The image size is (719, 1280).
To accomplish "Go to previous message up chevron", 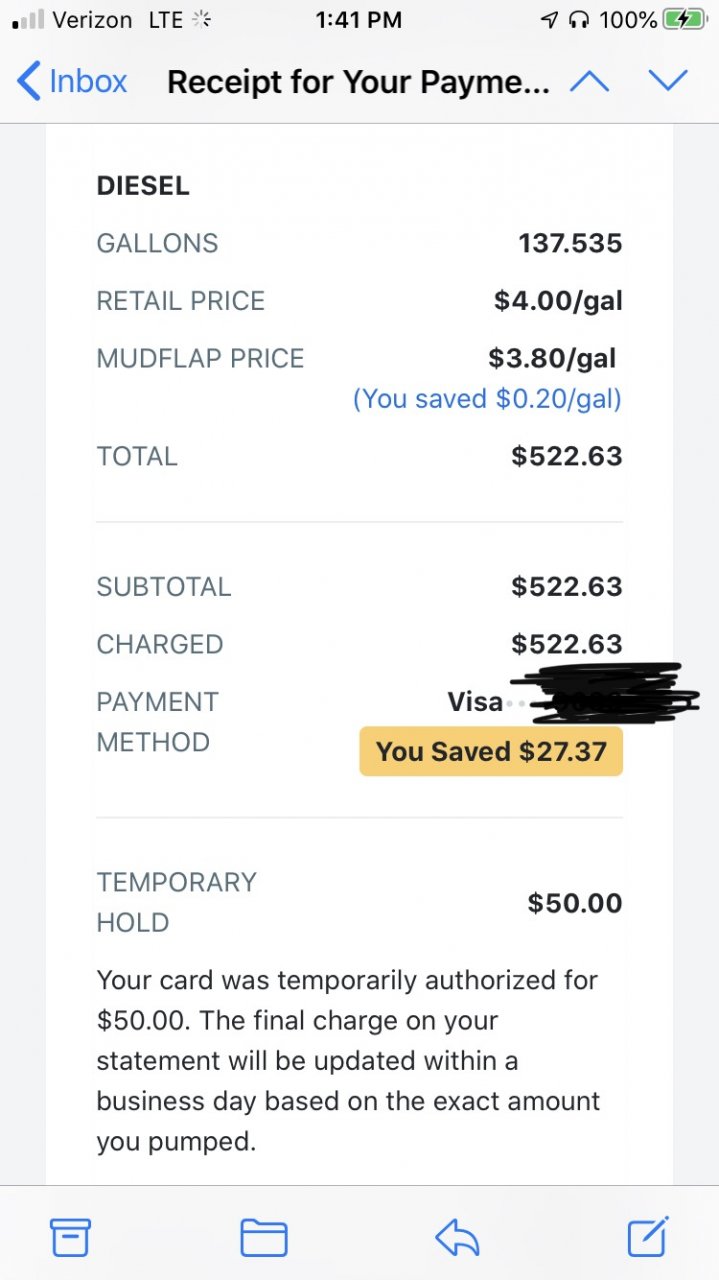I will 589,81.
